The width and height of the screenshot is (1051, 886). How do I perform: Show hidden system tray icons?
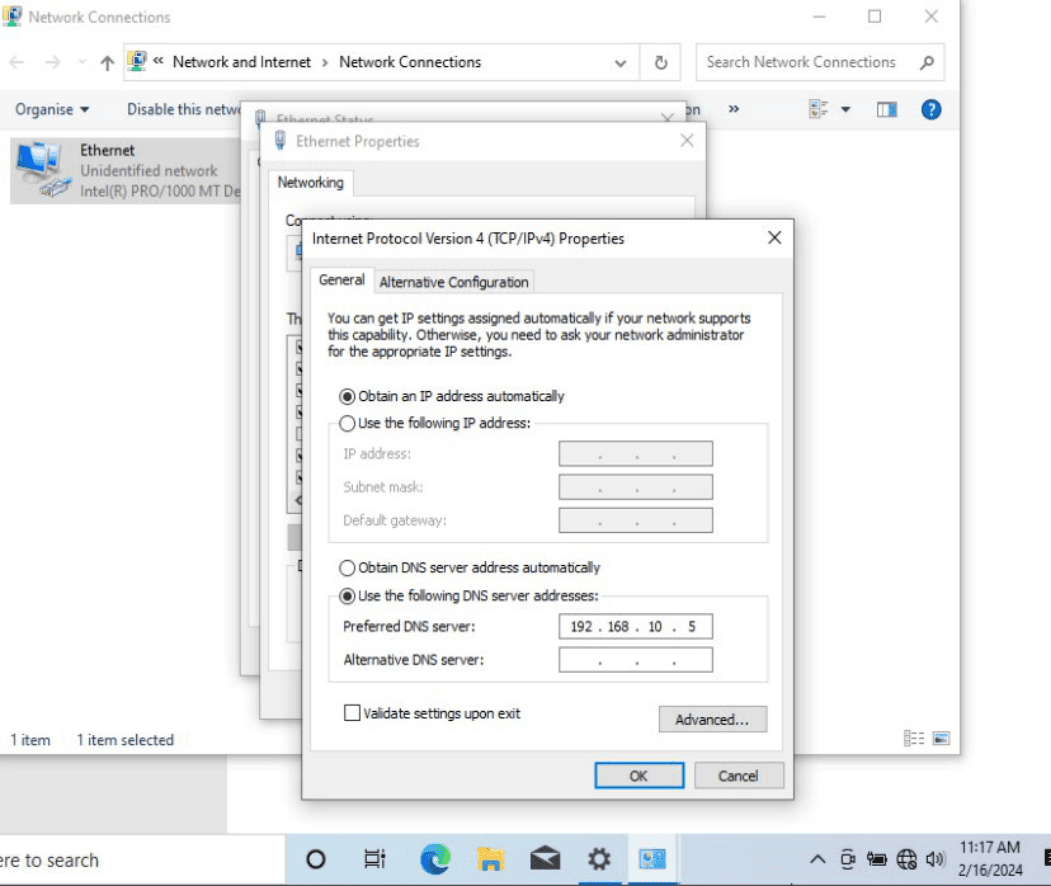coord(818,859)
